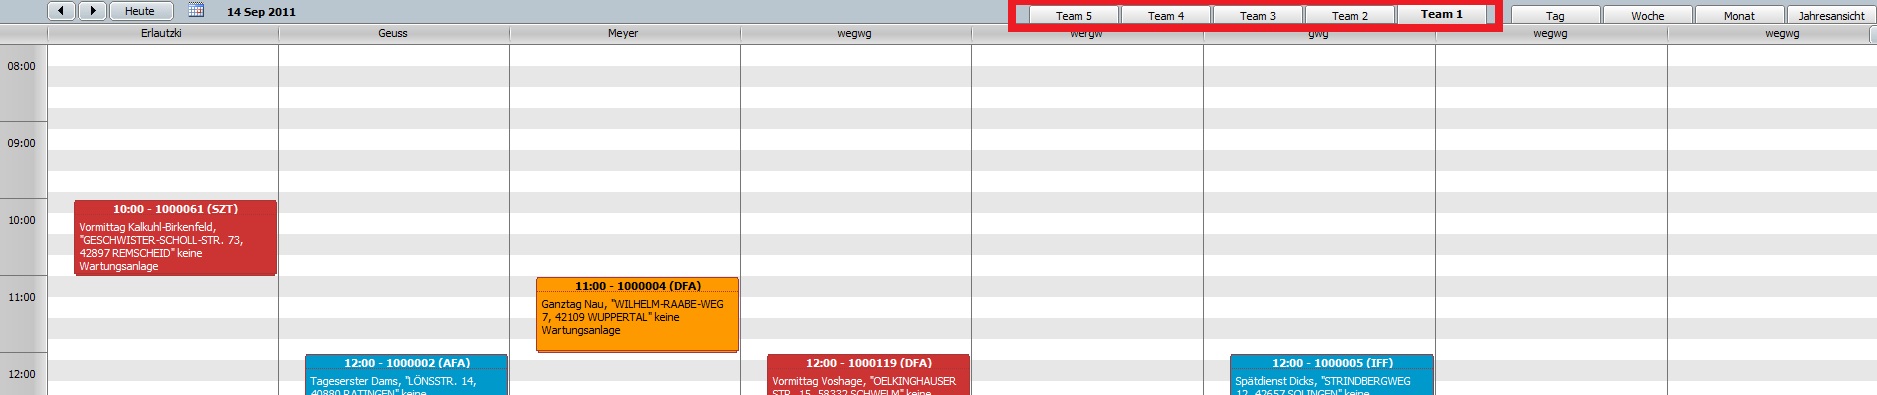Switch to the Team 2 tab
The image size is (1877, 395).
(x=1350, y=15)
